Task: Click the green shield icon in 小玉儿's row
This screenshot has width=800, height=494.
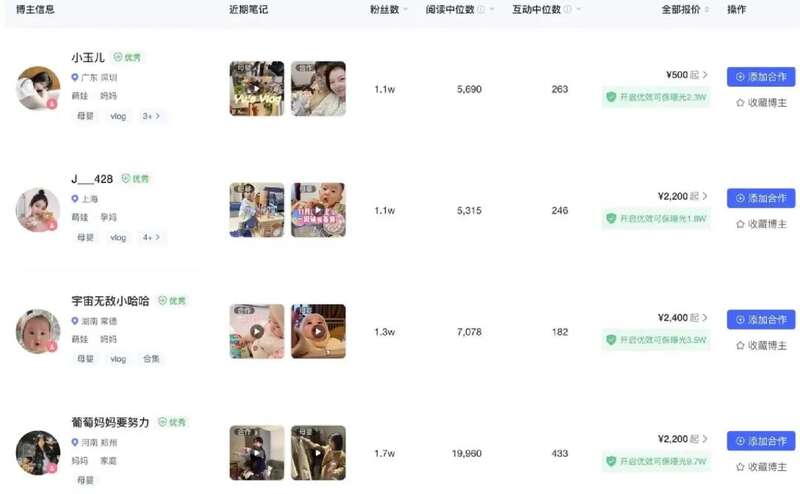Action: (611, 97)
